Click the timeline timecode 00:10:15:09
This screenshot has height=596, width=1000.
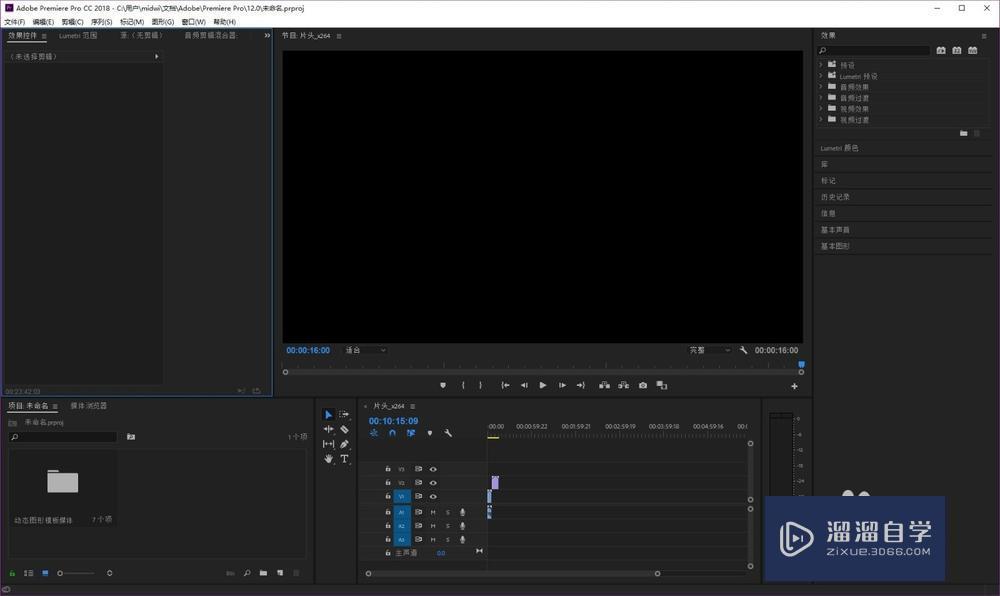tap(393, 421)
